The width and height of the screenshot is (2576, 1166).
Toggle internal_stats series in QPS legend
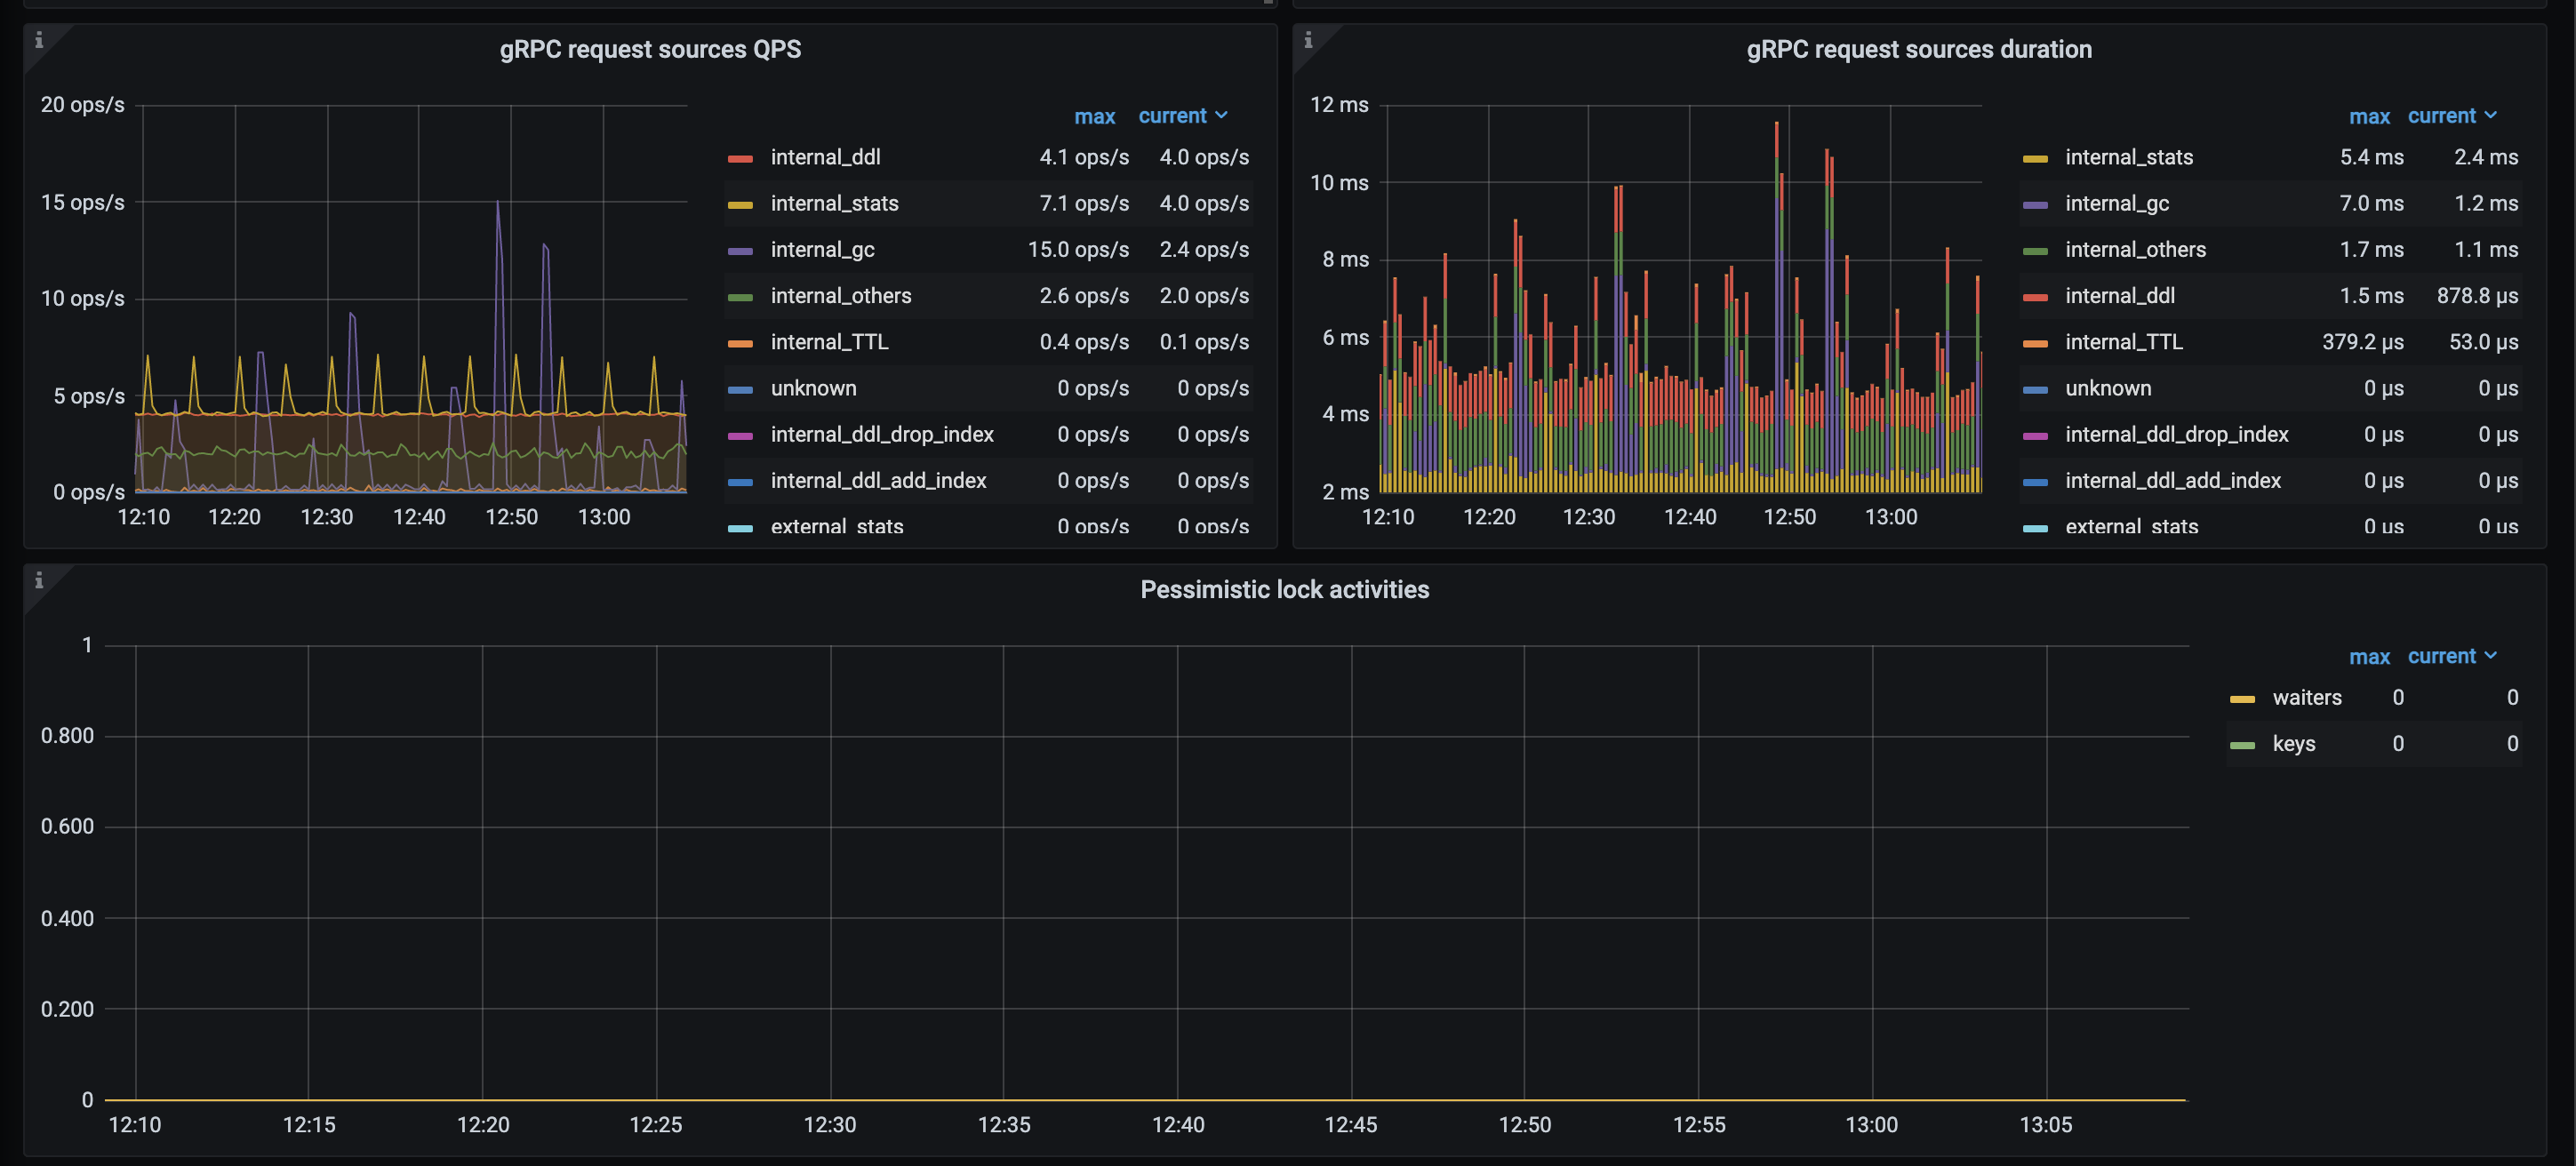click(x=834, y=203)
